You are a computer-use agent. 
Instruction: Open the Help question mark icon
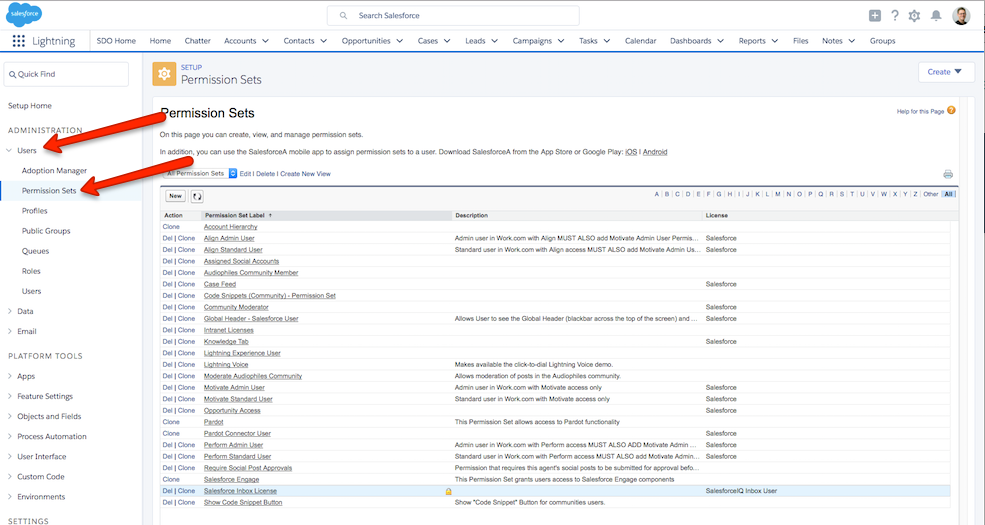[x=895, y=16]
